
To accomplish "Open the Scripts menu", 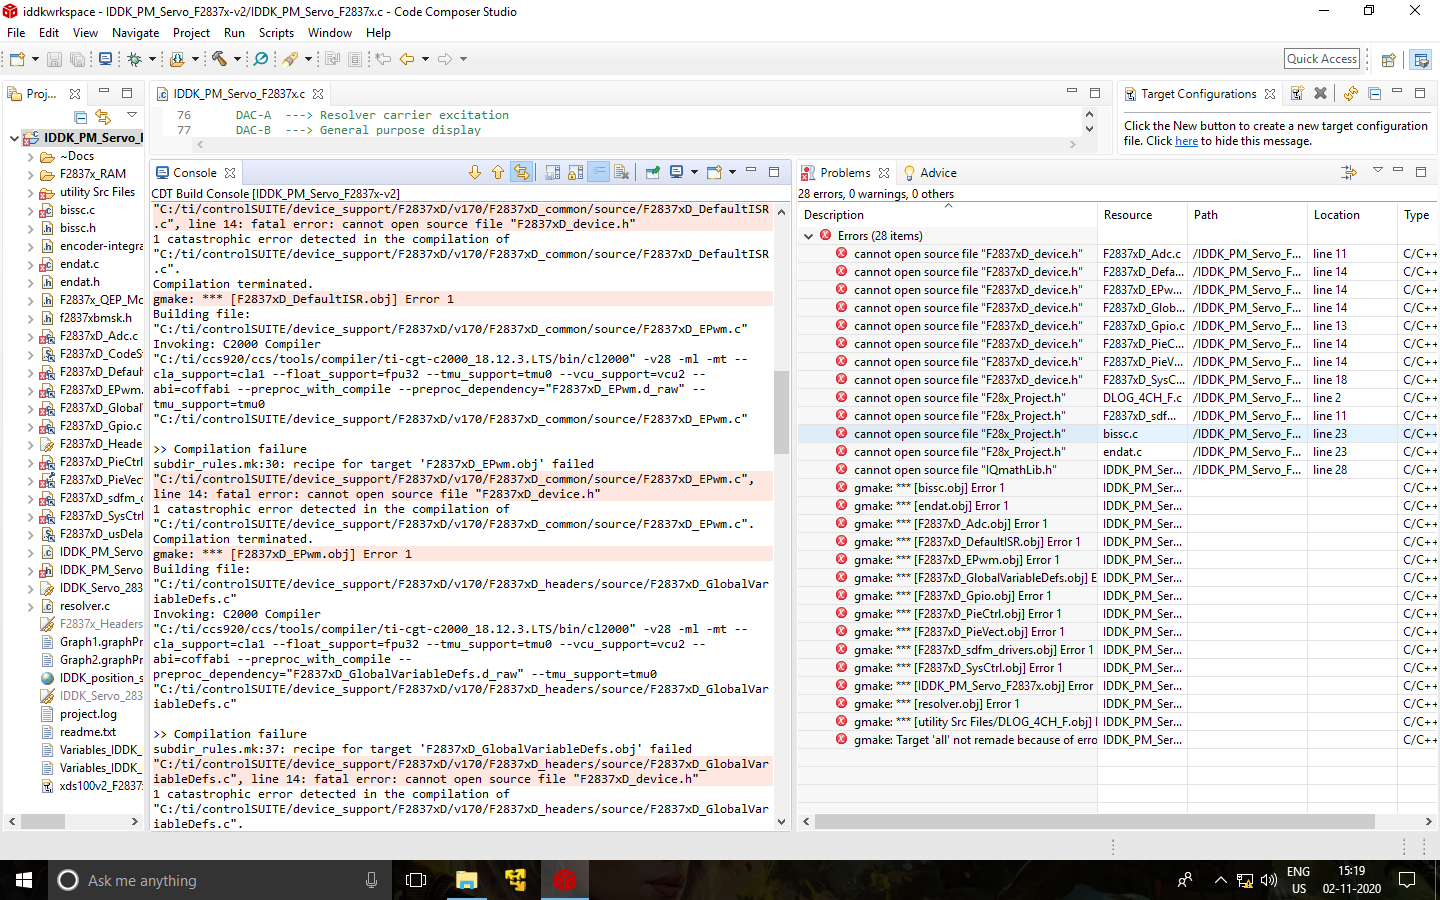I will (x=276, y=33).
